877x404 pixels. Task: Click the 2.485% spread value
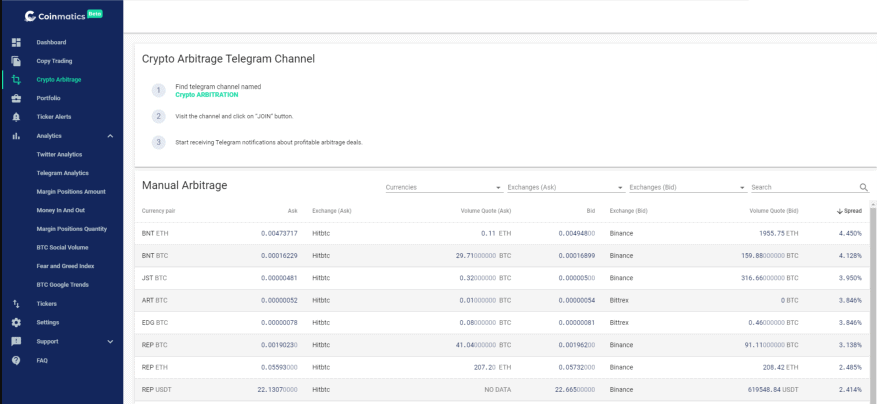click(x=850, y=368)
